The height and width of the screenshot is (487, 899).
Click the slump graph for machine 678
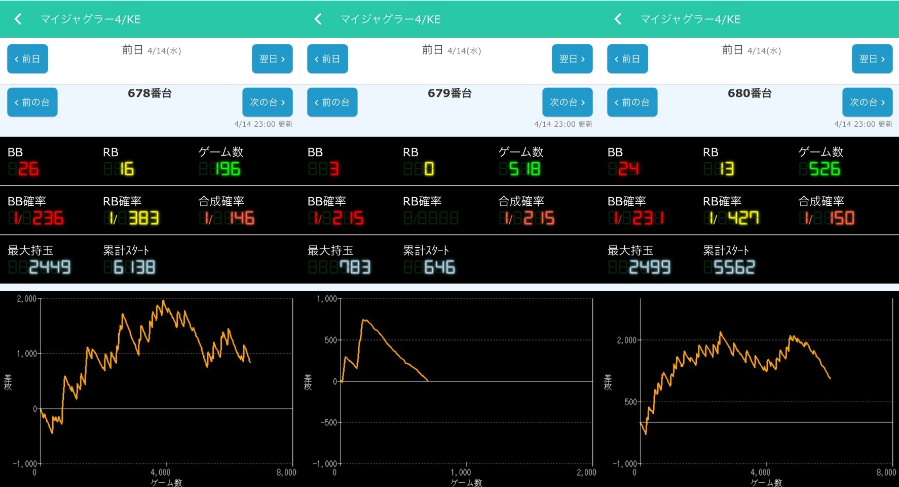150,385
